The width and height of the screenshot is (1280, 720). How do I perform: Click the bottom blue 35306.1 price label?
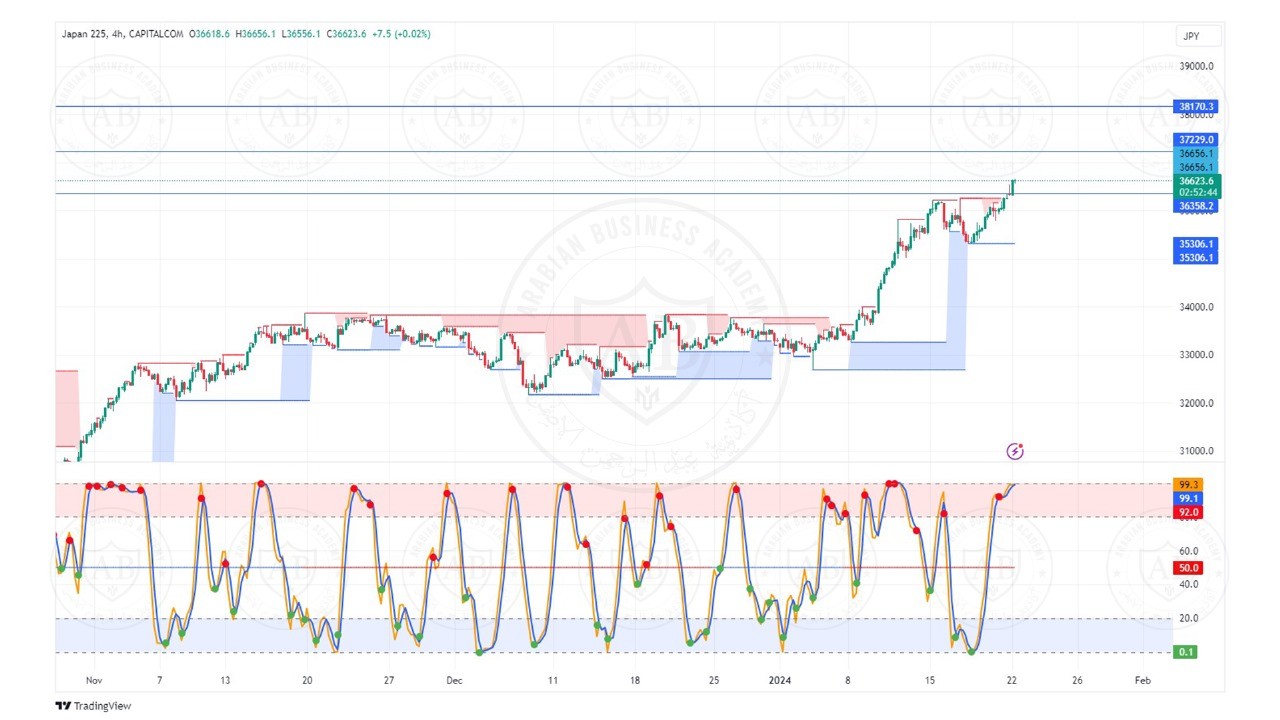[1196, 258]
